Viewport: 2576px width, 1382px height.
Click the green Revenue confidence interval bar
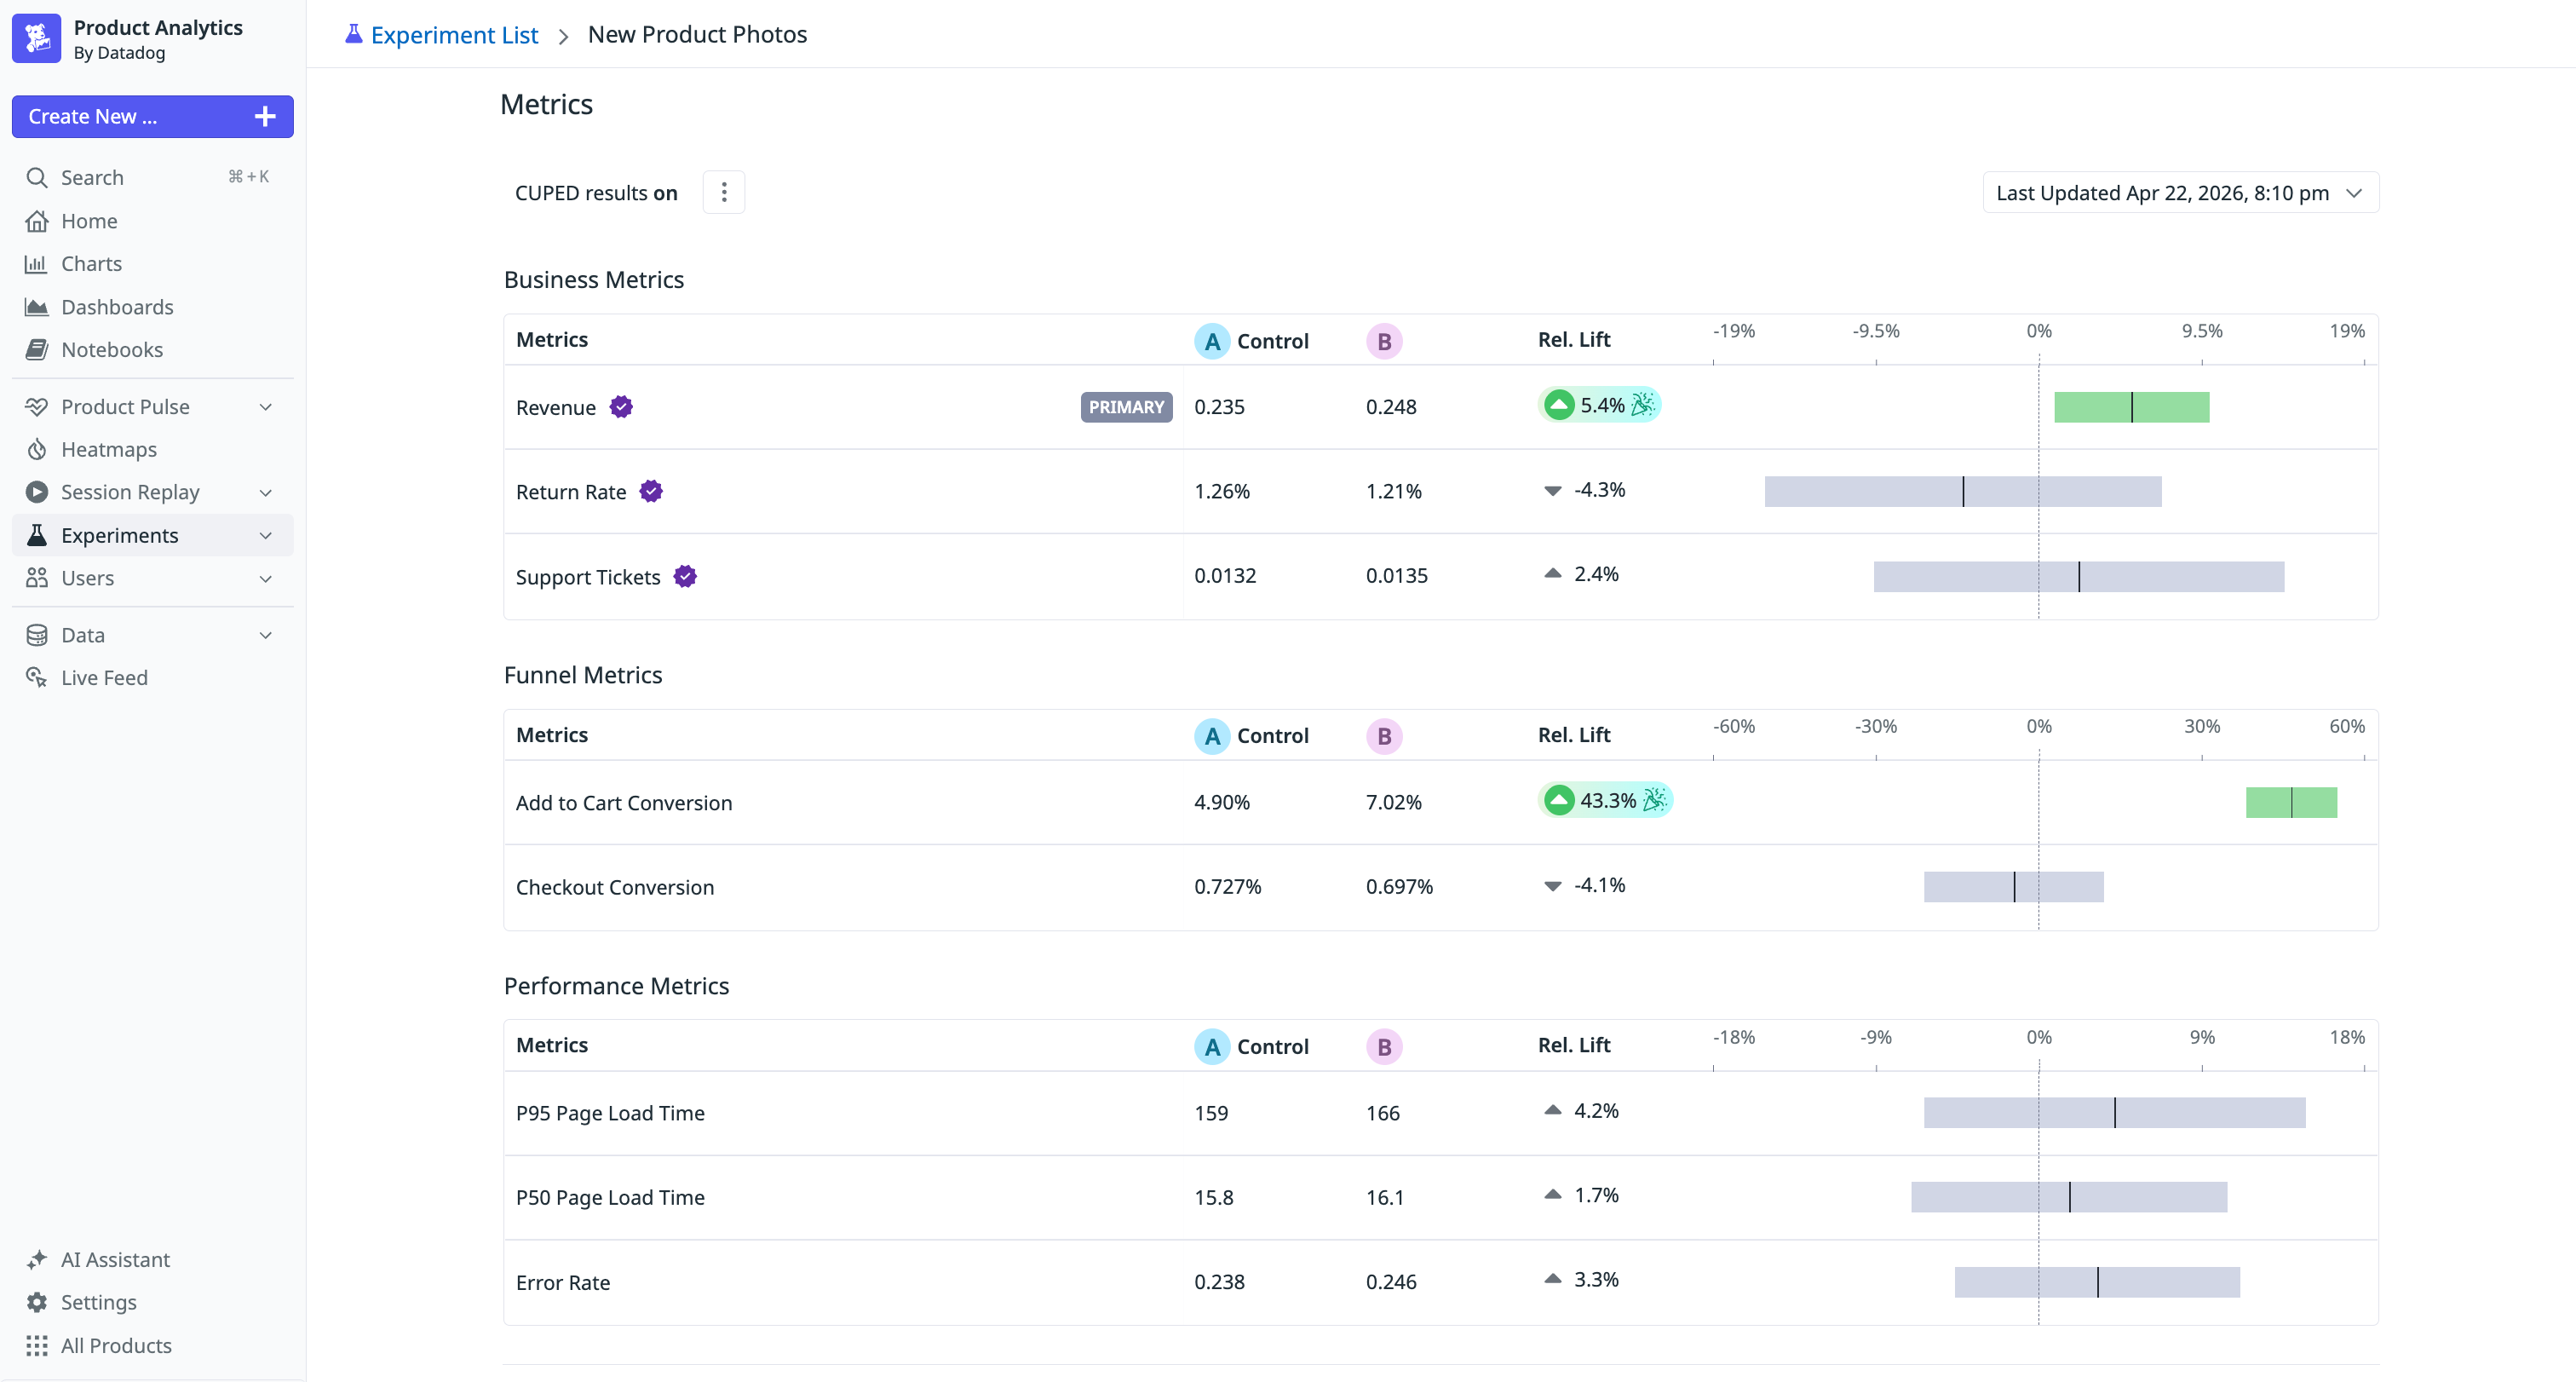click(x=2131, y=407)
